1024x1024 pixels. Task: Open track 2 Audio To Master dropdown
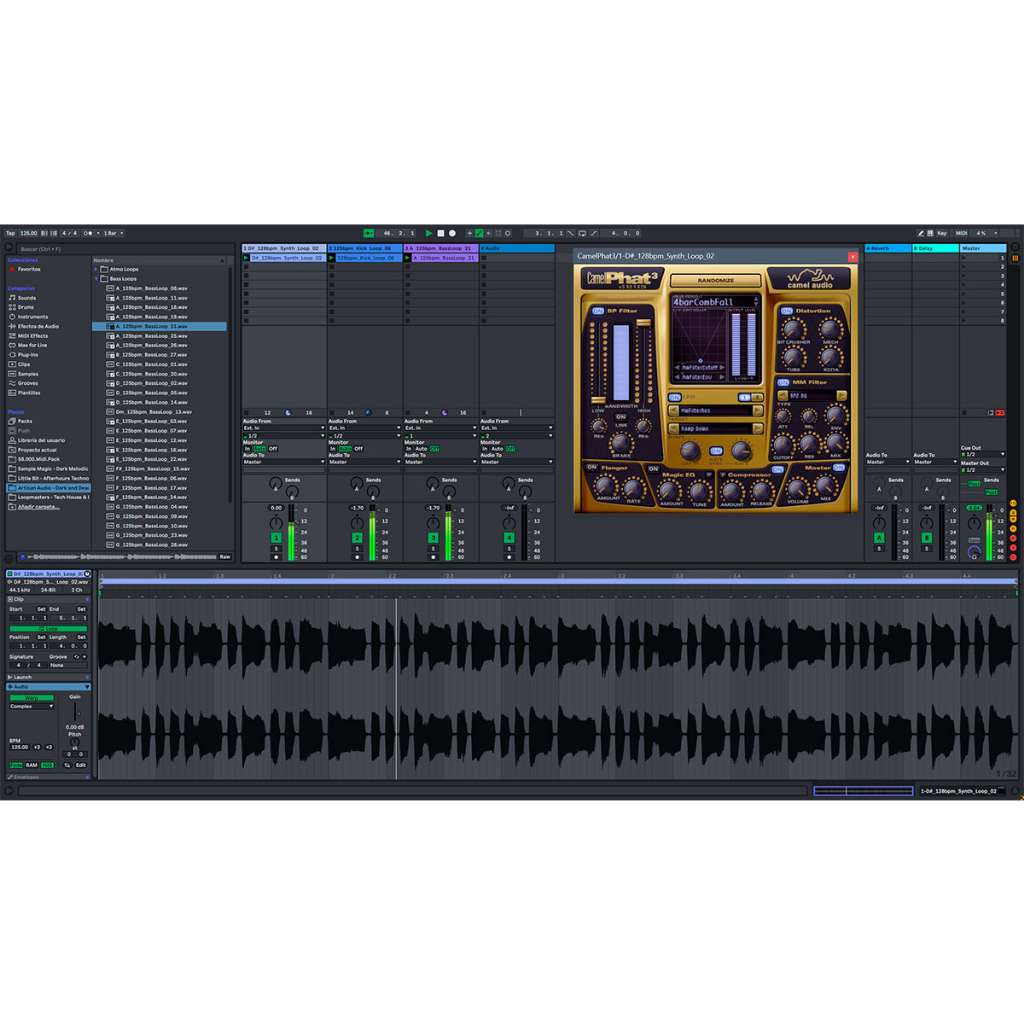364,462
